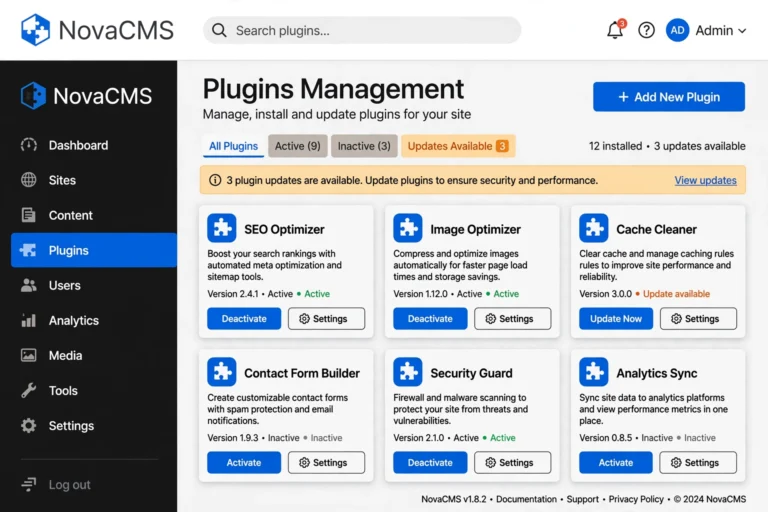Screen dimensions: 768x512
Task: Click the Image Optimizer puzzle icon
Action: 408,228
